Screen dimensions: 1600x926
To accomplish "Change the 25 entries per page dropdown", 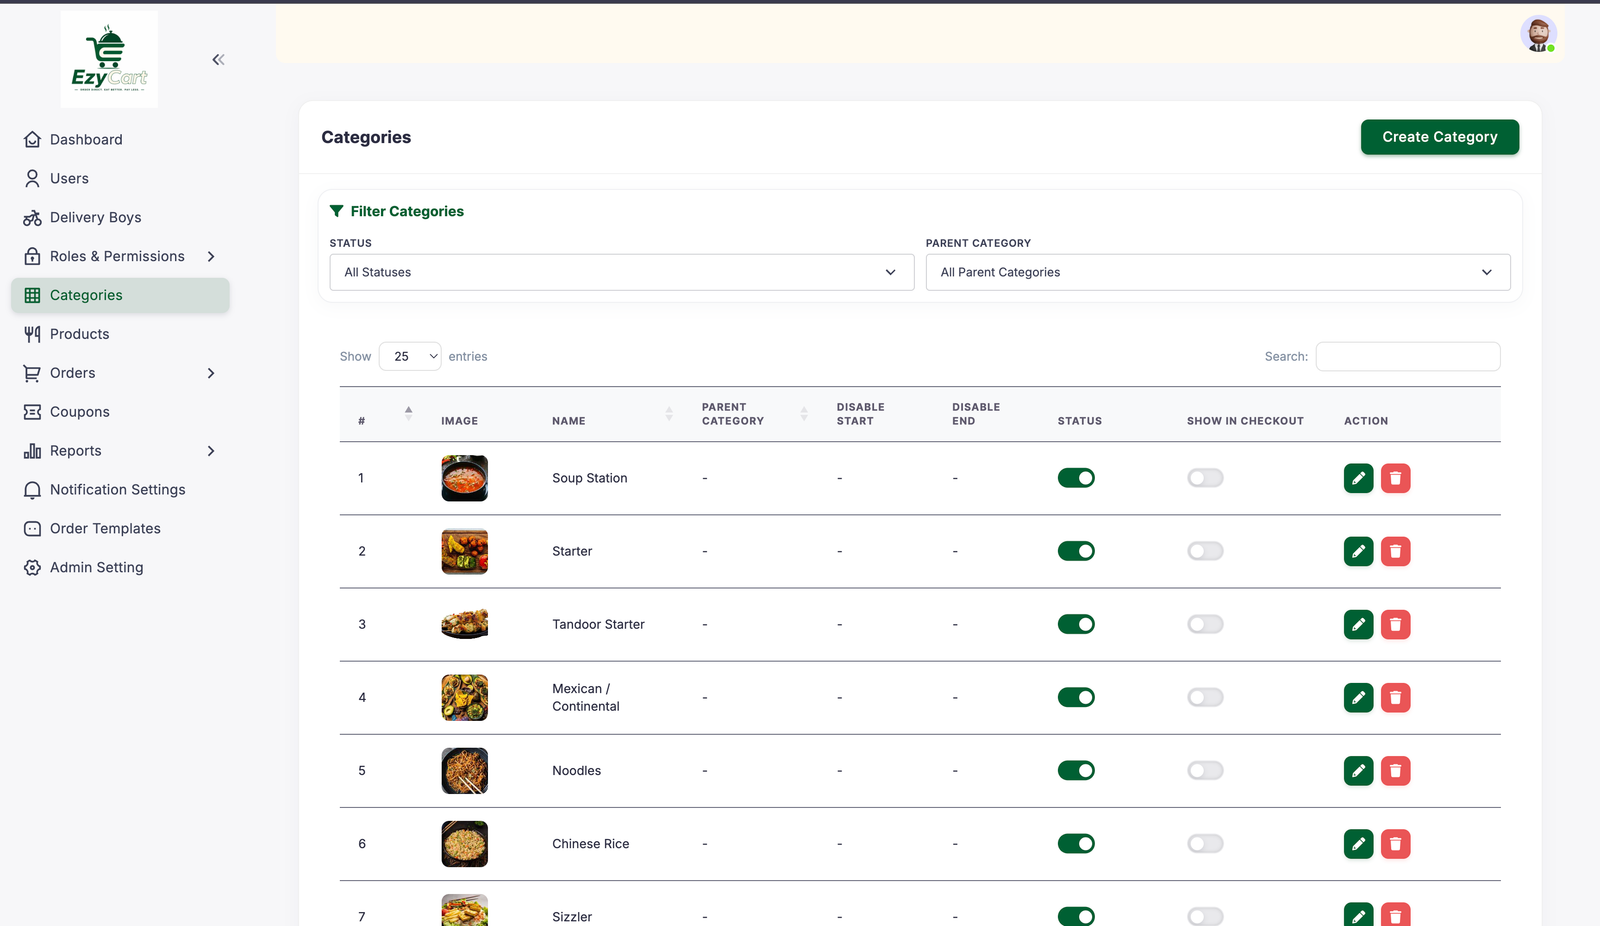I will point(410,356).
